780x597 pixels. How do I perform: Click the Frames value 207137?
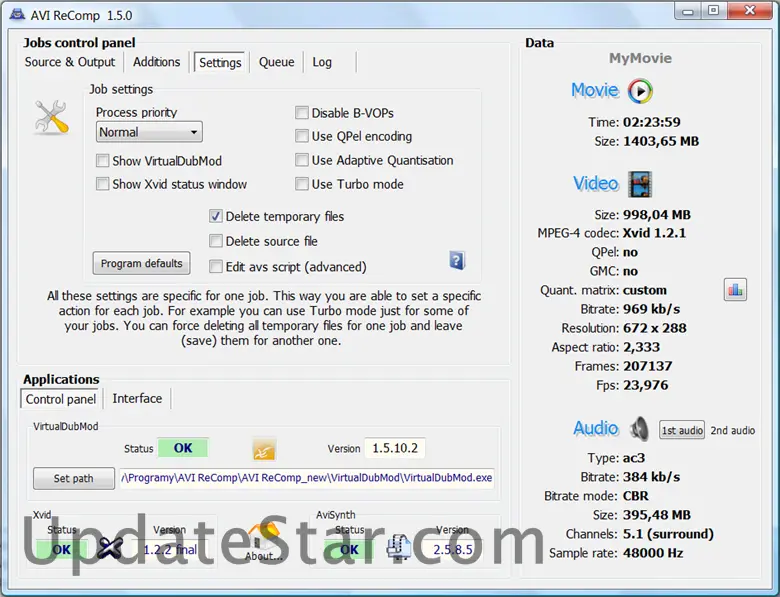(x=648, y=366)
